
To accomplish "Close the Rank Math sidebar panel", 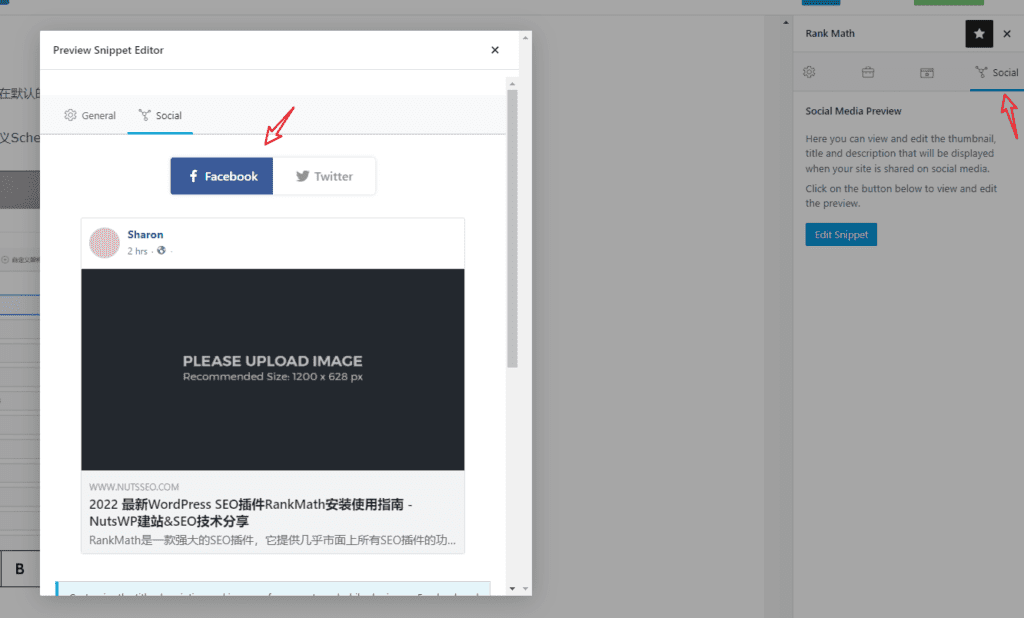I will click(1007, 34).
